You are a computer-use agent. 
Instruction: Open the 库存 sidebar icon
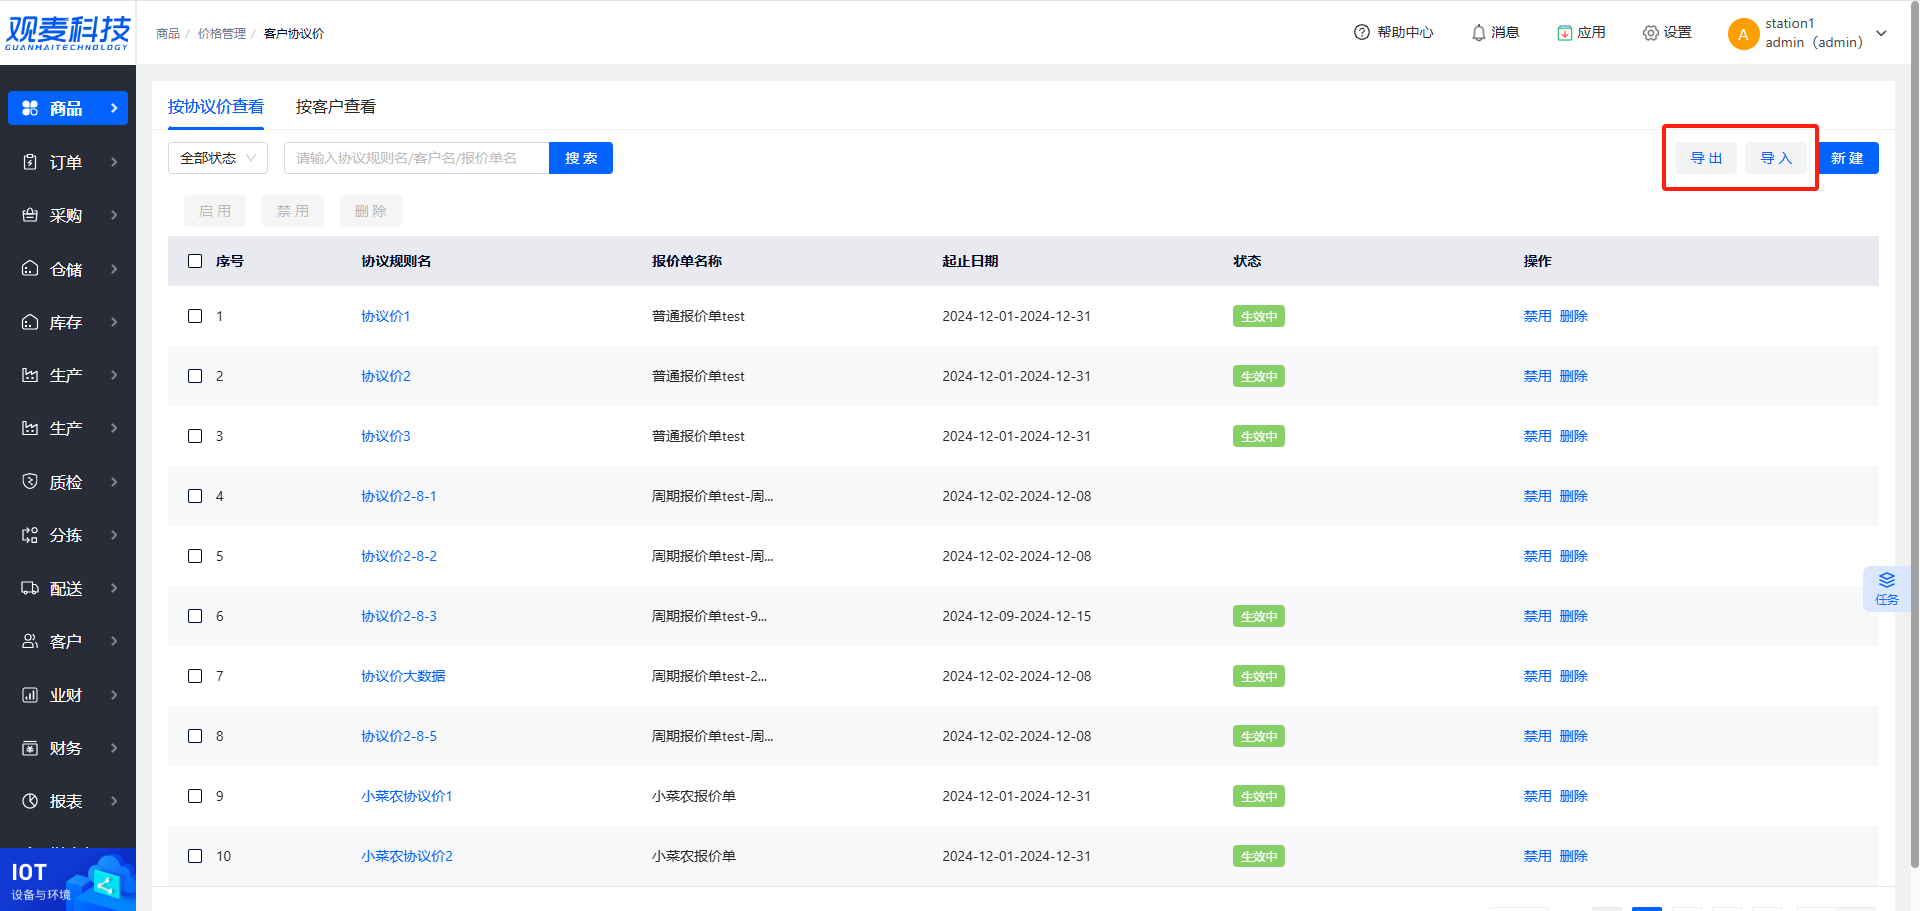(x=30, y=322)
